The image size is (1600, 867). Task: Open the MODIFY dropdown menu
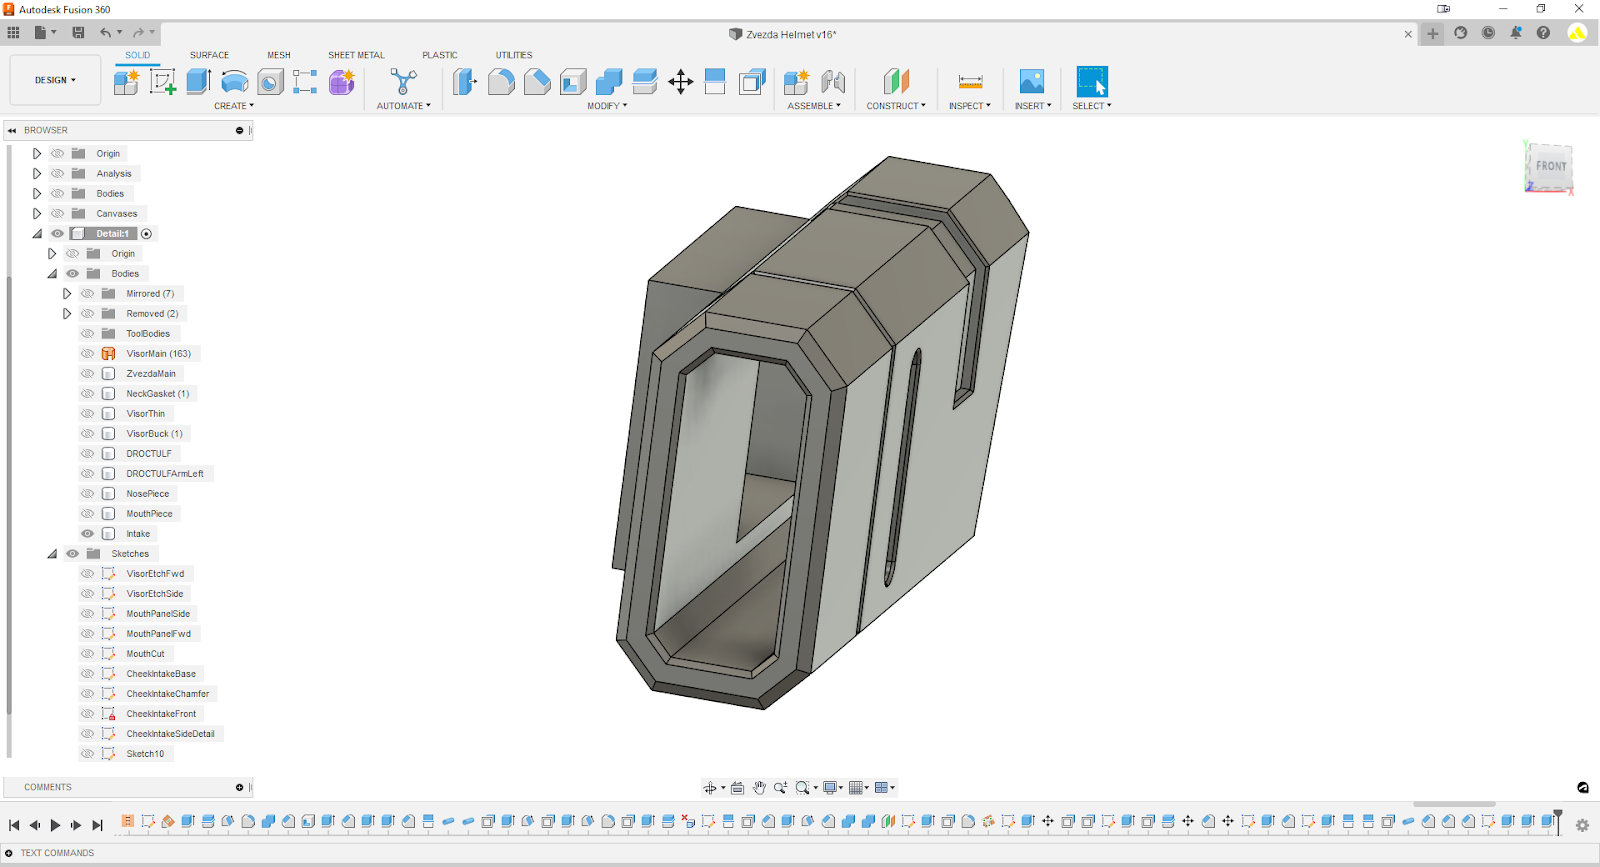[x=606, y=106]
